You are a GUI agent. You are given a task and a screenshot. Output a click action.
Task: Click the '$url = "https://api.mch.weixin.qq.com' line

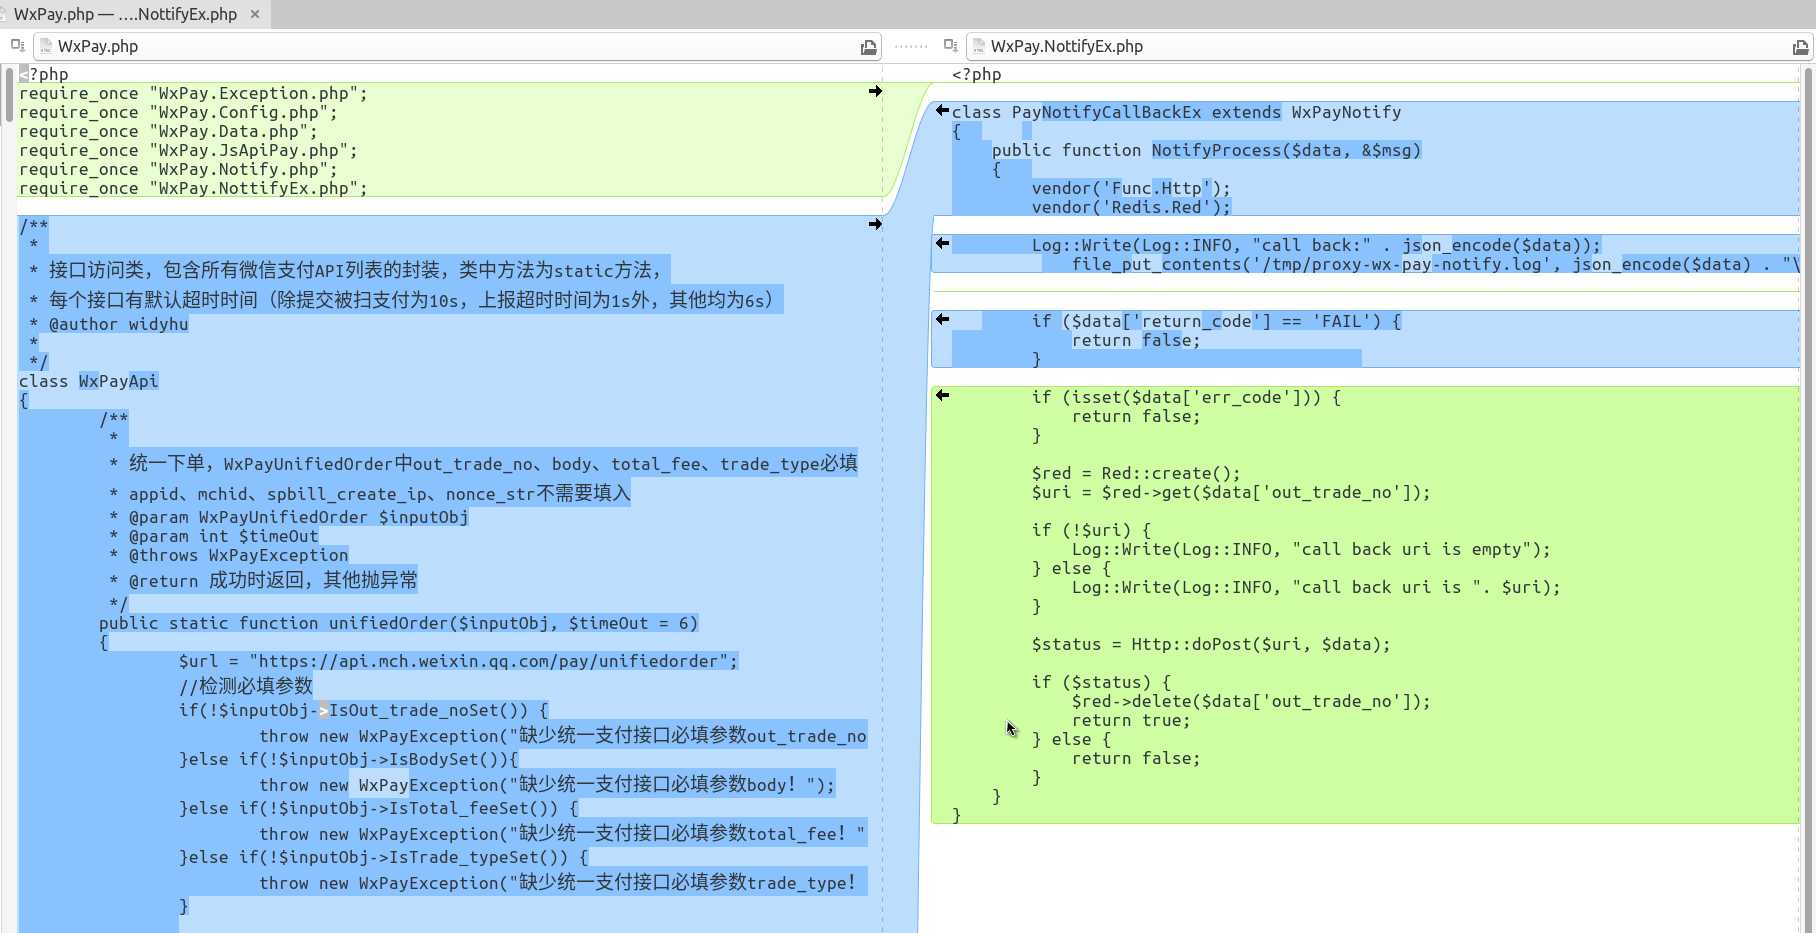459,661
